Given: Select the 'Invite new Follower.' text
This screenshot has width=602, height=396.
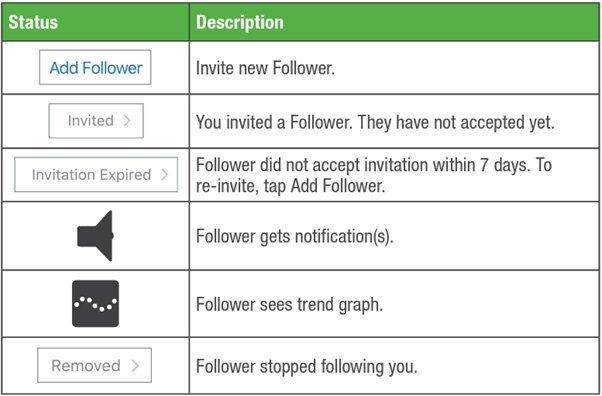Looking at the screenshot, I should coord(265,68).
